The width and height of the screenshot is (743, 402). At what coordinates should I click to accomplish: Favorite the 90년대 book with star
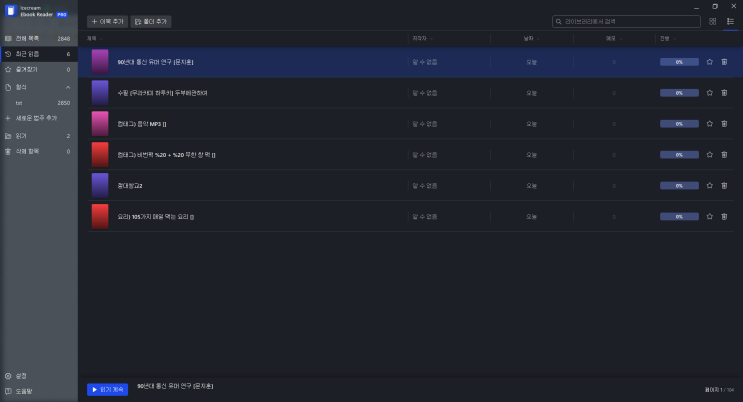pos(709,62)
